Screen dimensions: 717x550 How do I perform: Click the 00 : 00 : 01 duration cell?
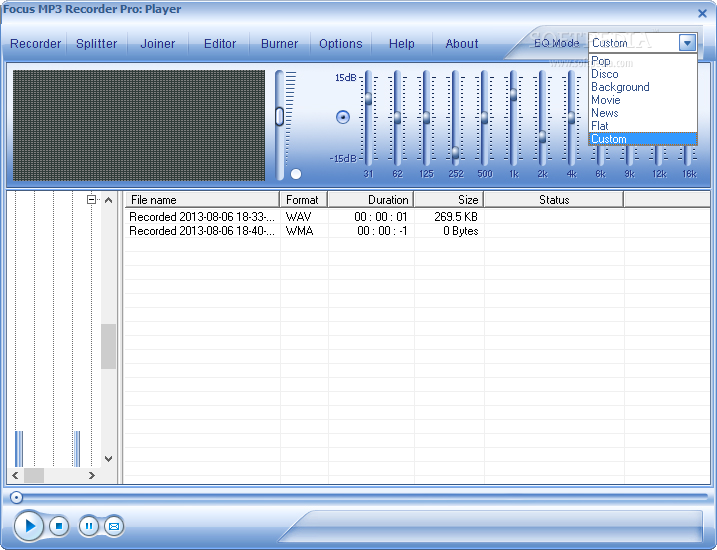click(380, 217)
